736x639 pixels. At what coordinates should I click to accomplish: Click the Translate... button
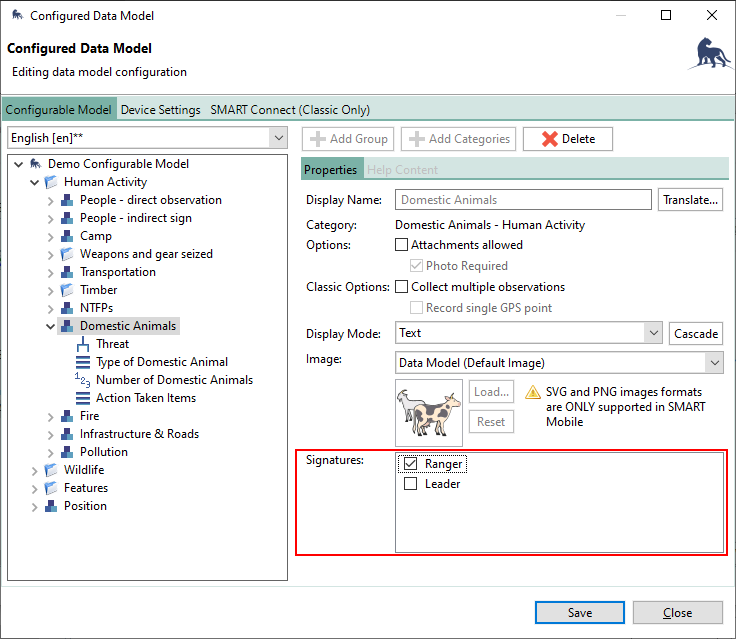pos(690,200)
